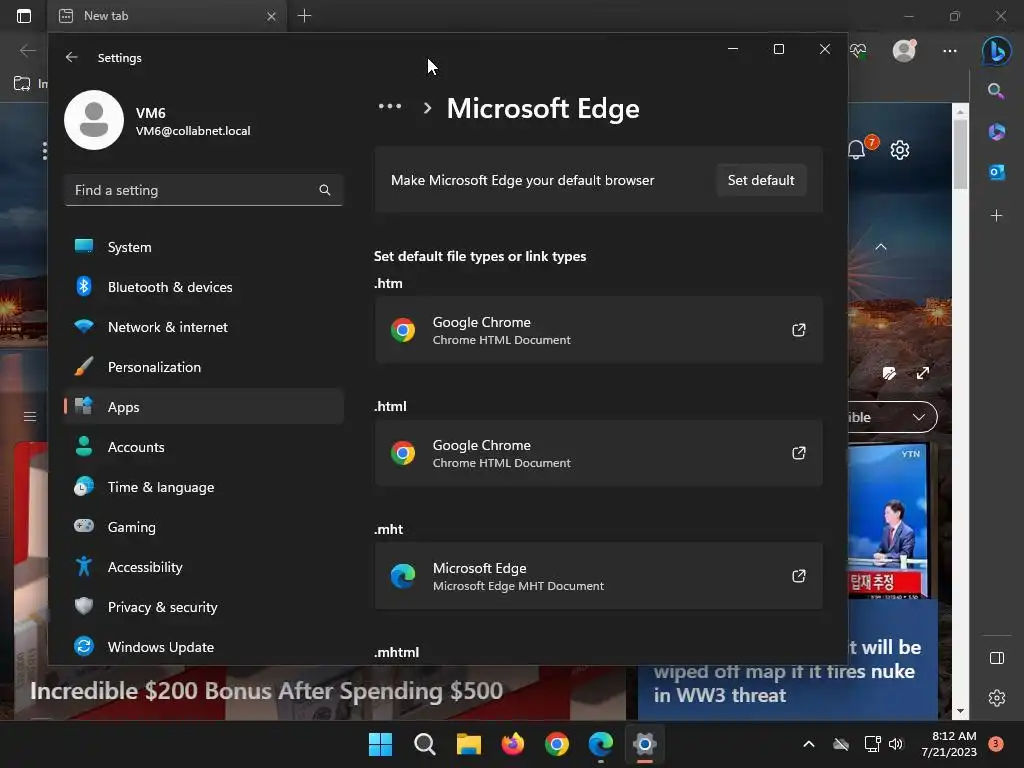Image resolution: width=1024 pixels, height=768 pixels.
Task: Select the Apps category
Action: pyautogui.click(x=204, y=407)
